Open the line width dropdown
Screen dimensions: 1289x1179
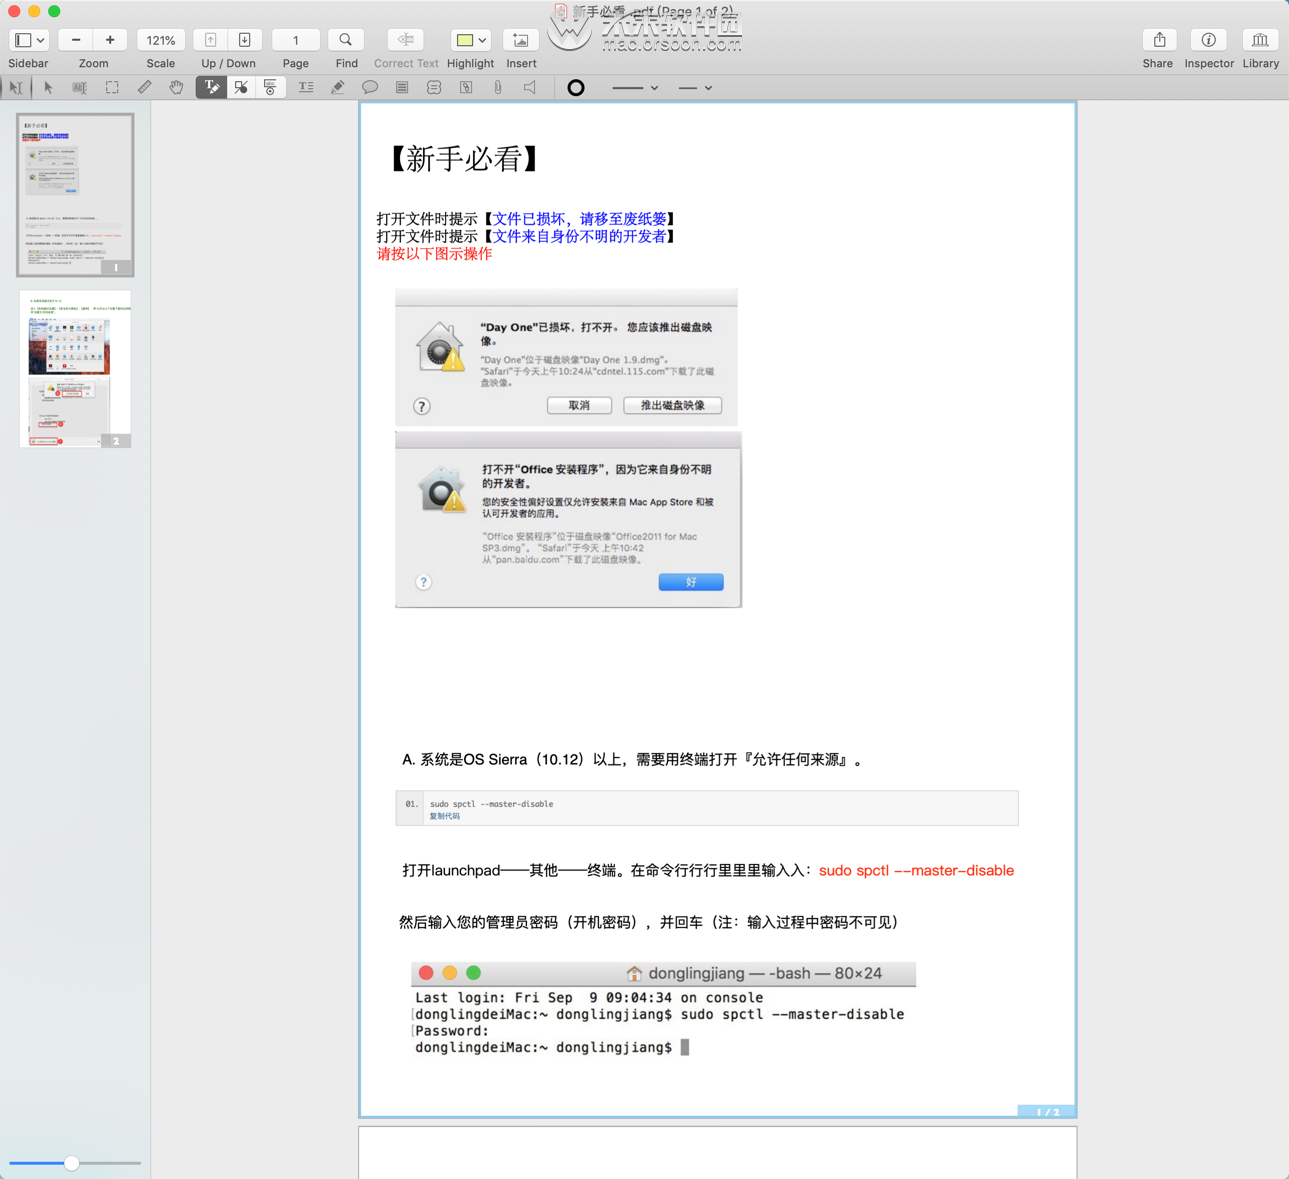pos(695,88)
